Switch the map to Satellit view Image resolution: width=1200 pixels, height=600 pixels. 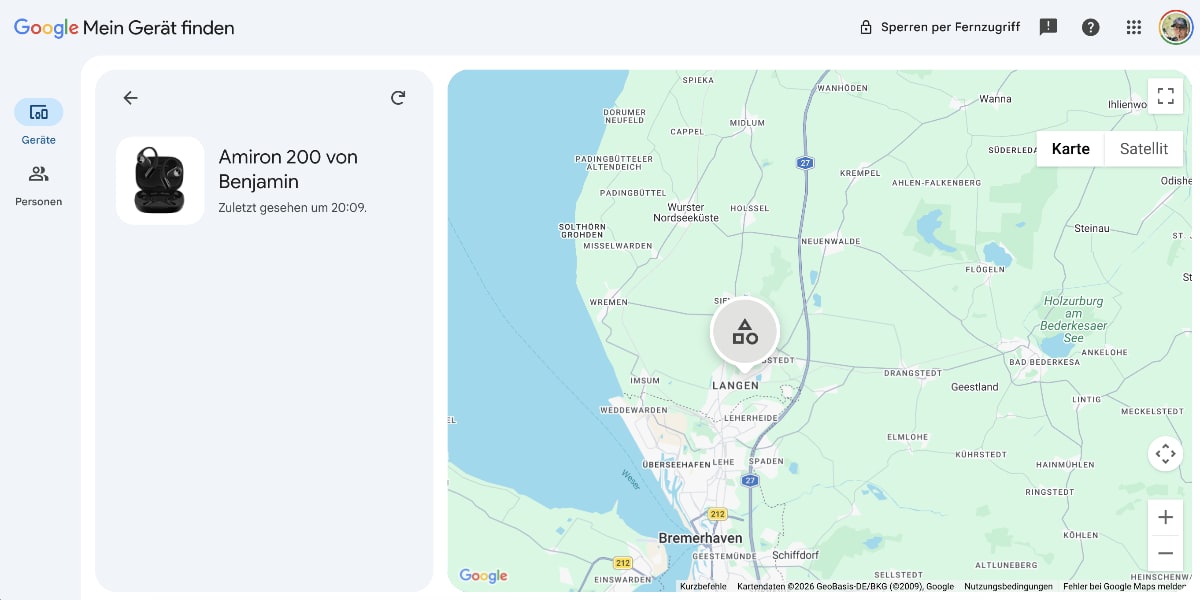1143,148
